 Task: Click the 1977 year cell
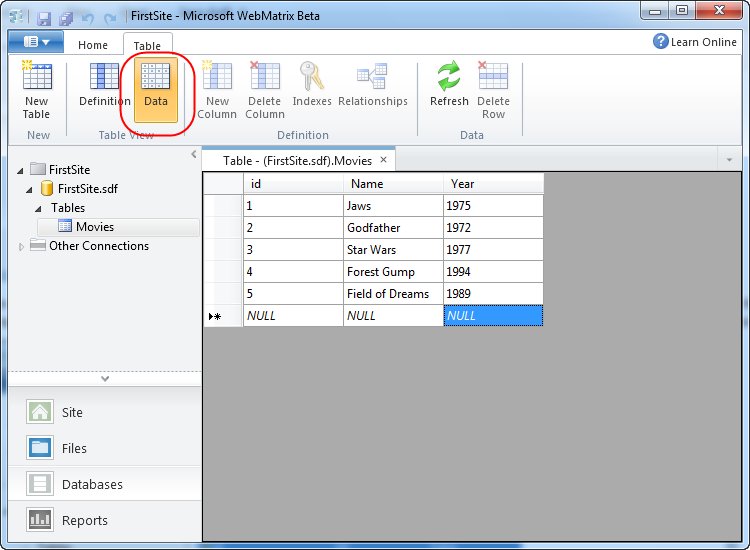click(x=493, y=250)
